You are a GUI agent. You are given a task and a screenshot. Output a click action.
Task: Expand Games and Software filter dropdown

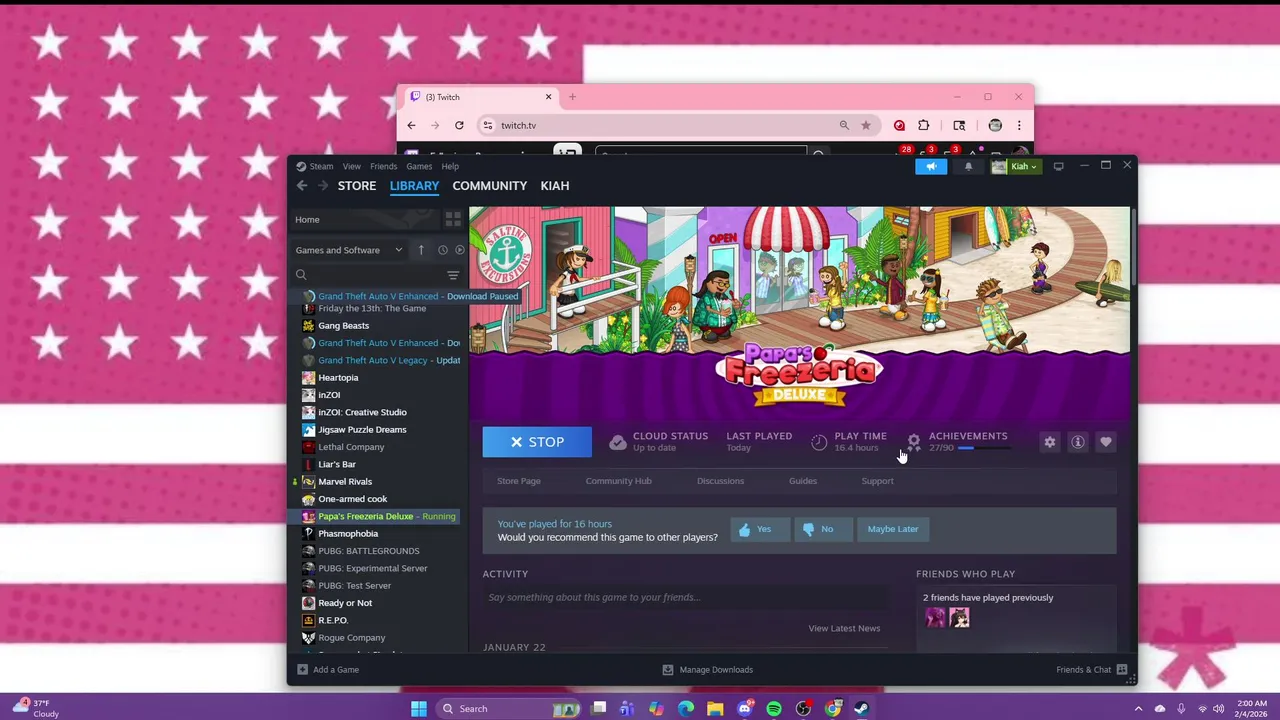pos(348,250)
